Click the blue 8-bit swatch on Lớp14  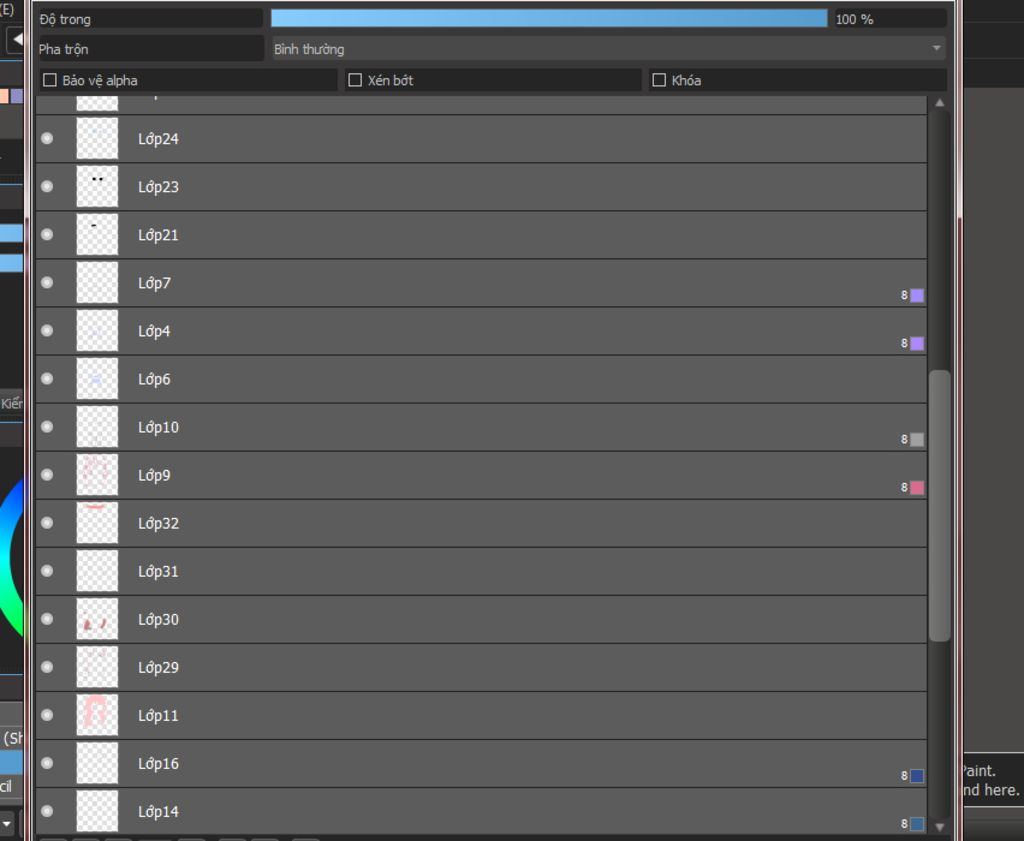pos(917,823)
